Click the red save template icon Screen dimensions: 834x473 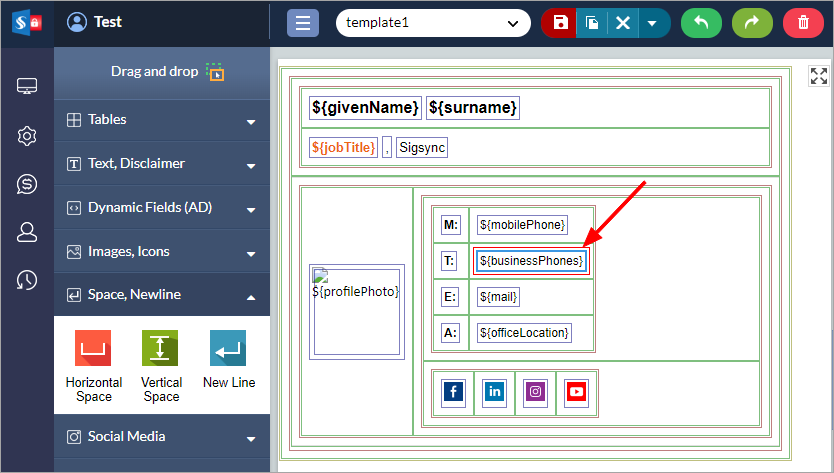pyautogui.click(x=559, y=23)
